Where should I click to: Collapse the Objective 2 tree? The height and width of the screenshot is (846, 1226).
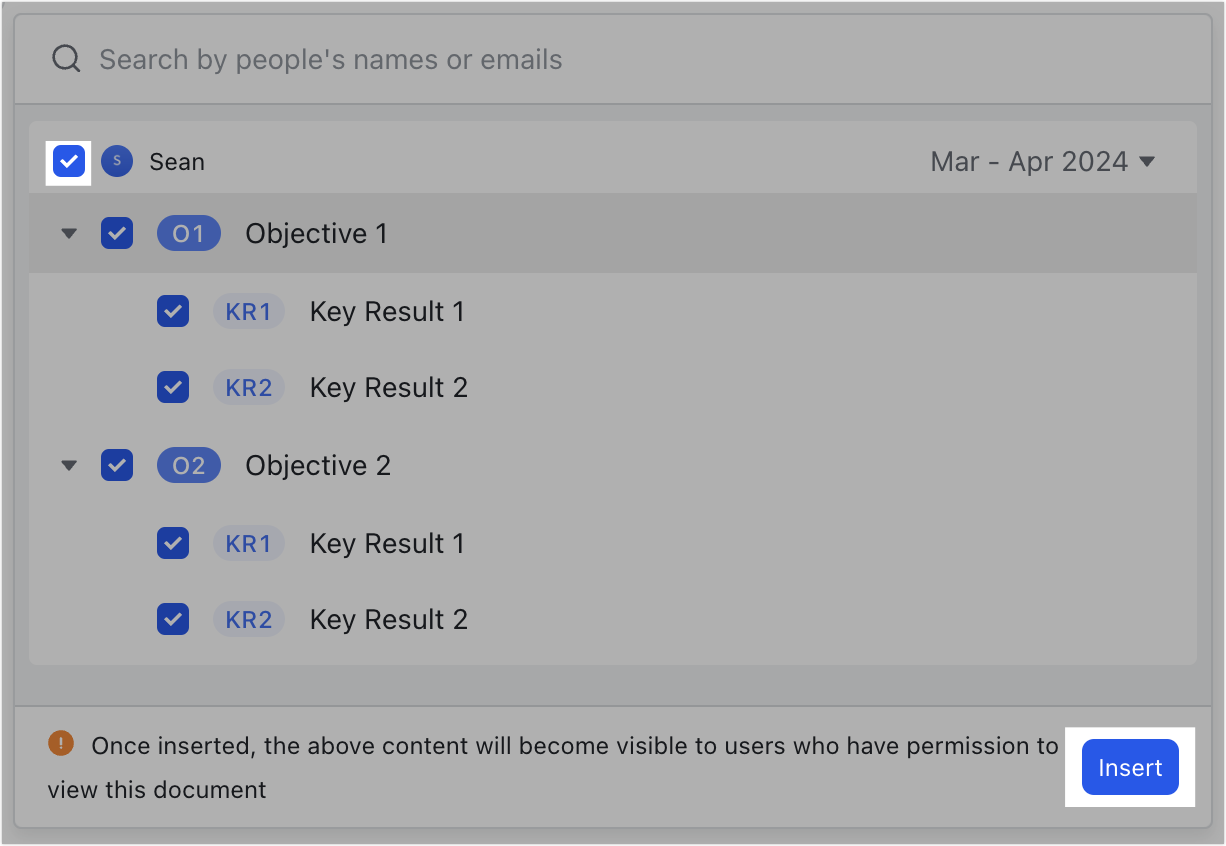click(68, 465)
